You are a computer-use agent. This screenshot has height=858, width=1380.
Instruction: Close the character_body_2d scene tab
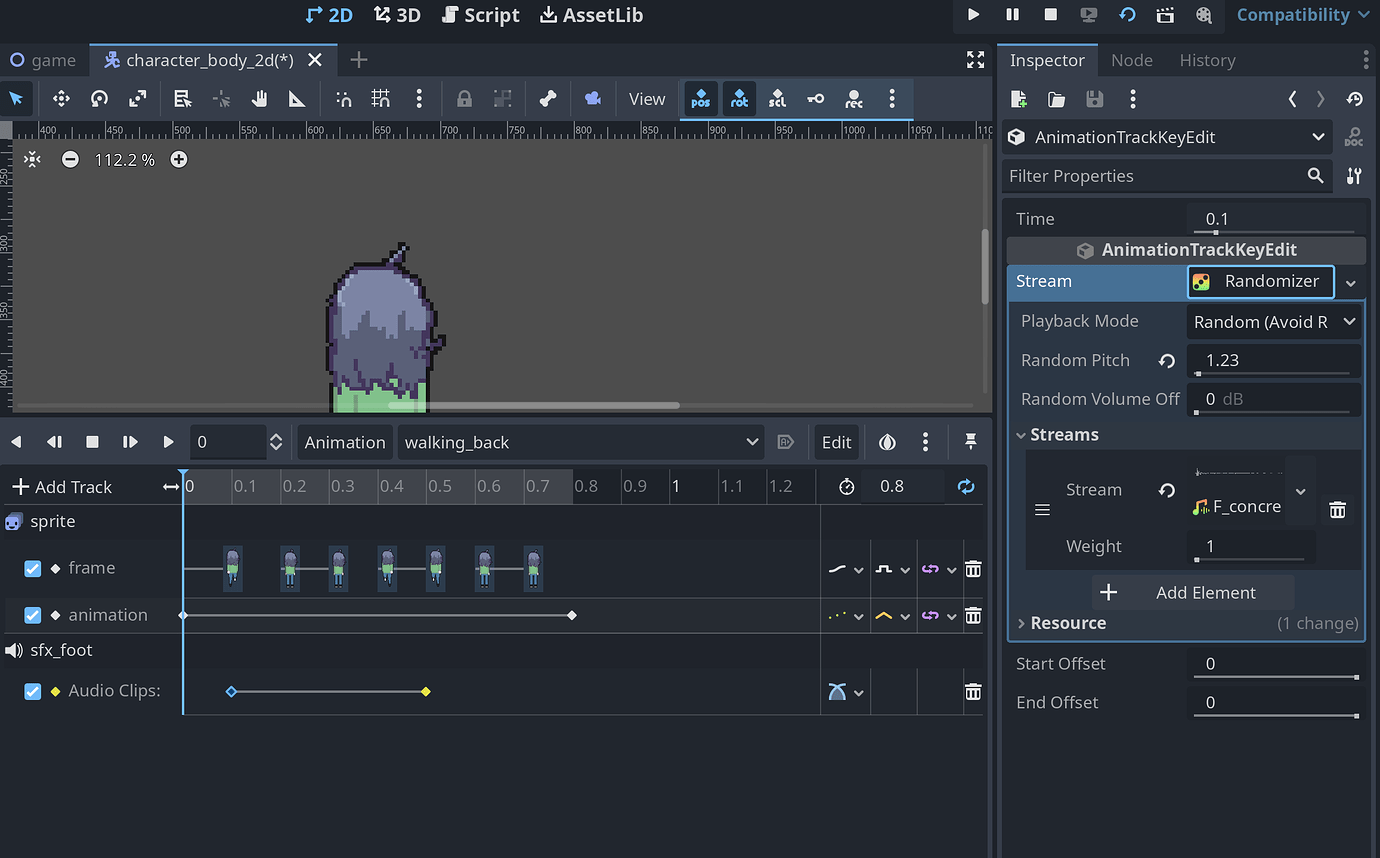(x=315, y=60)
